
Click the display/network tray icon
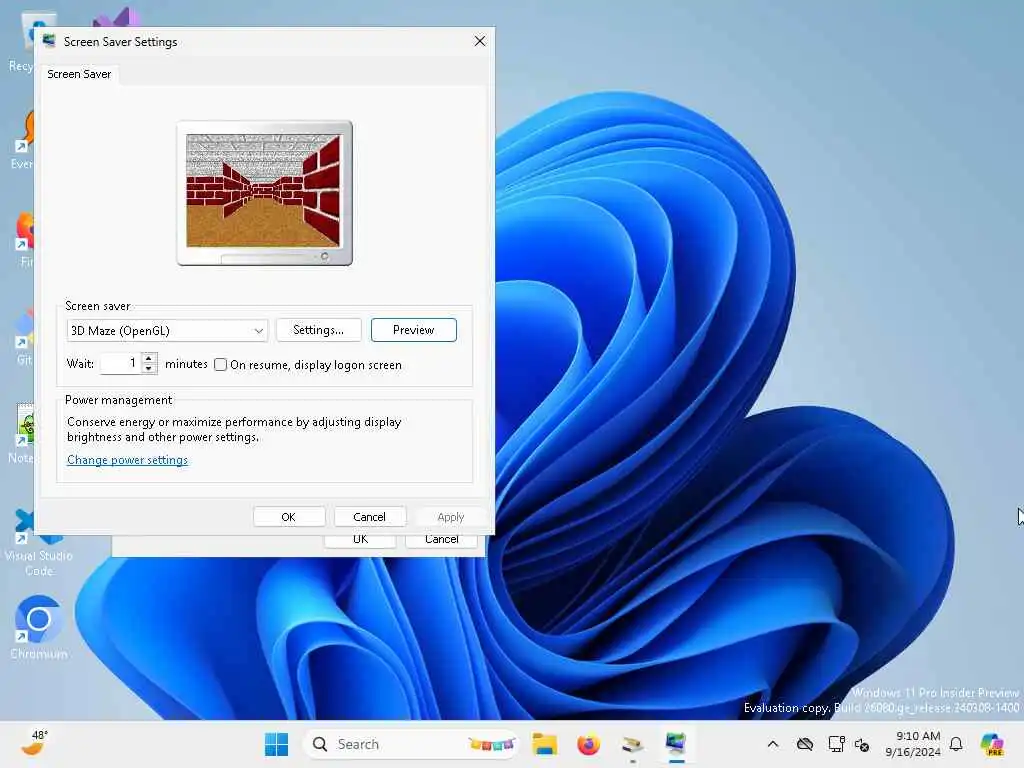(x=836, y=744)
